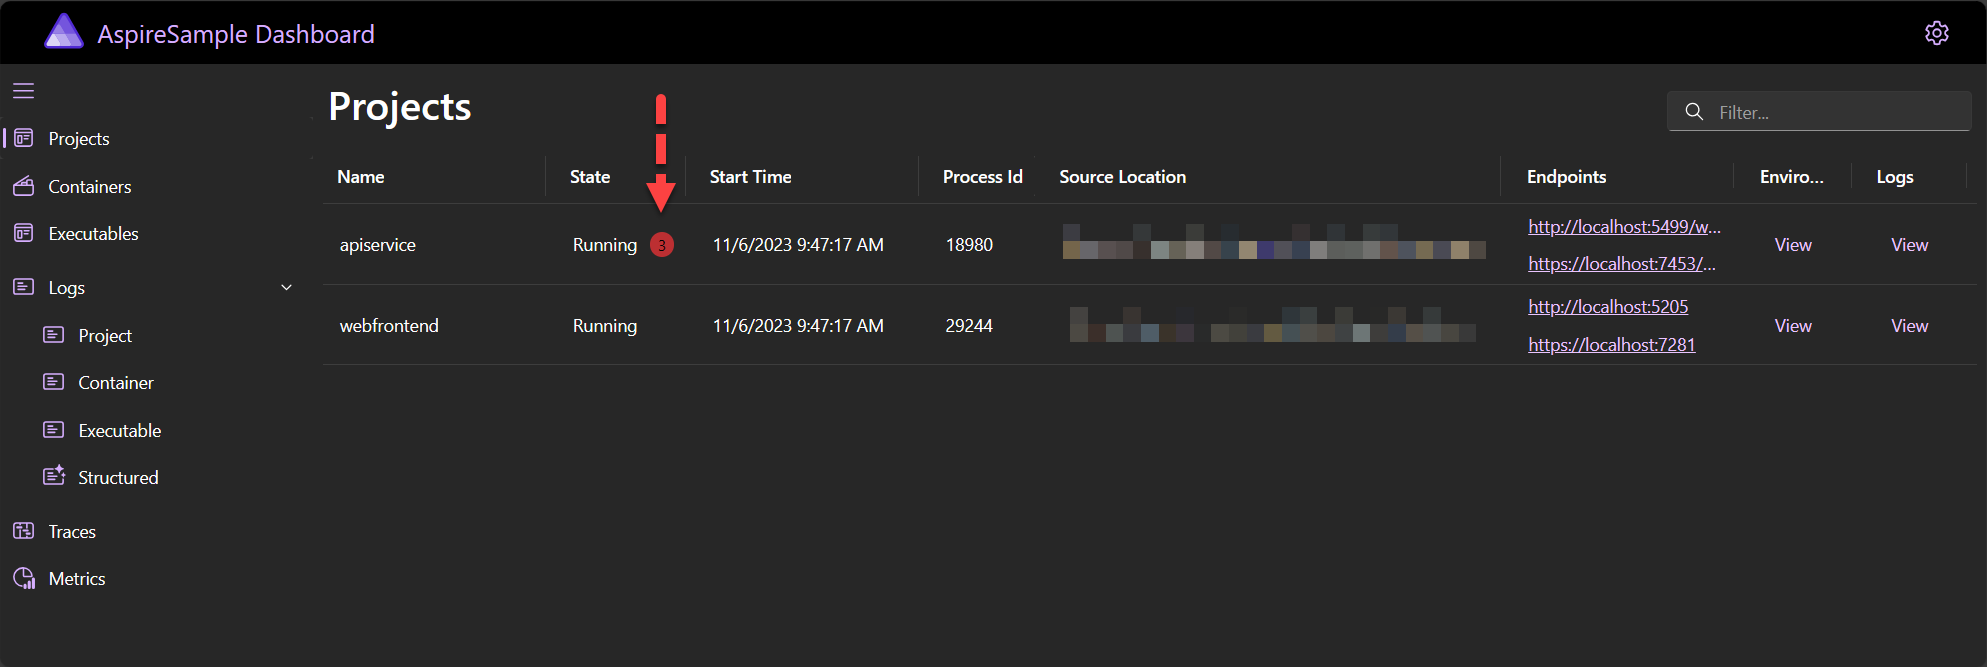1987x667 pixels.
Task: Click the Logs sidebar icon
Action: click(24, 287)
